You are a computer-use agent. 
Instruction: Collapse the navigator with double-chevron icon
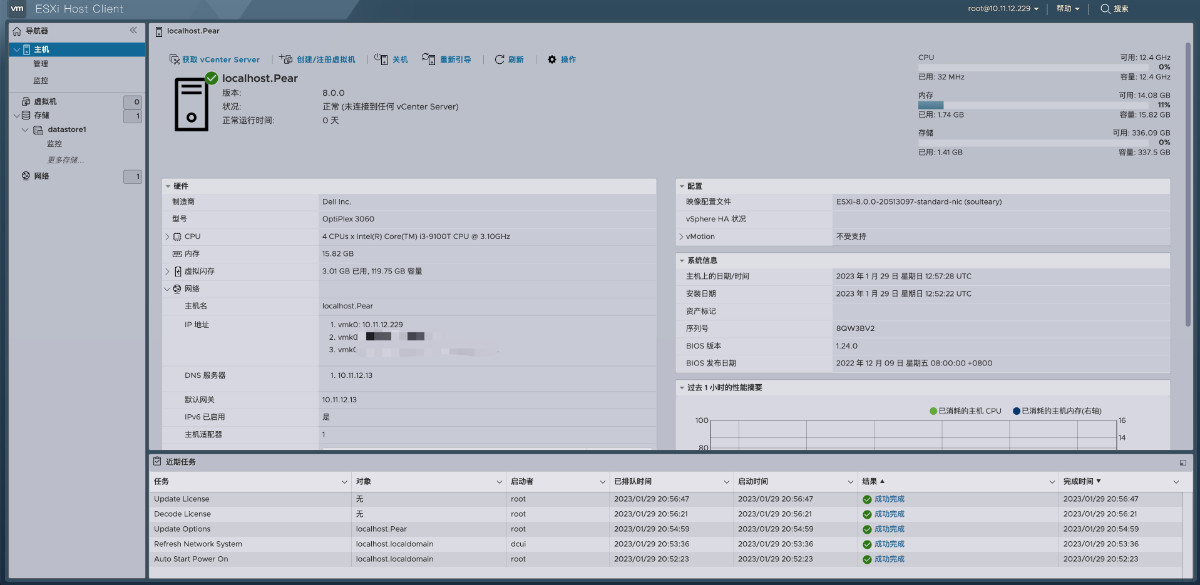(133, 31)
